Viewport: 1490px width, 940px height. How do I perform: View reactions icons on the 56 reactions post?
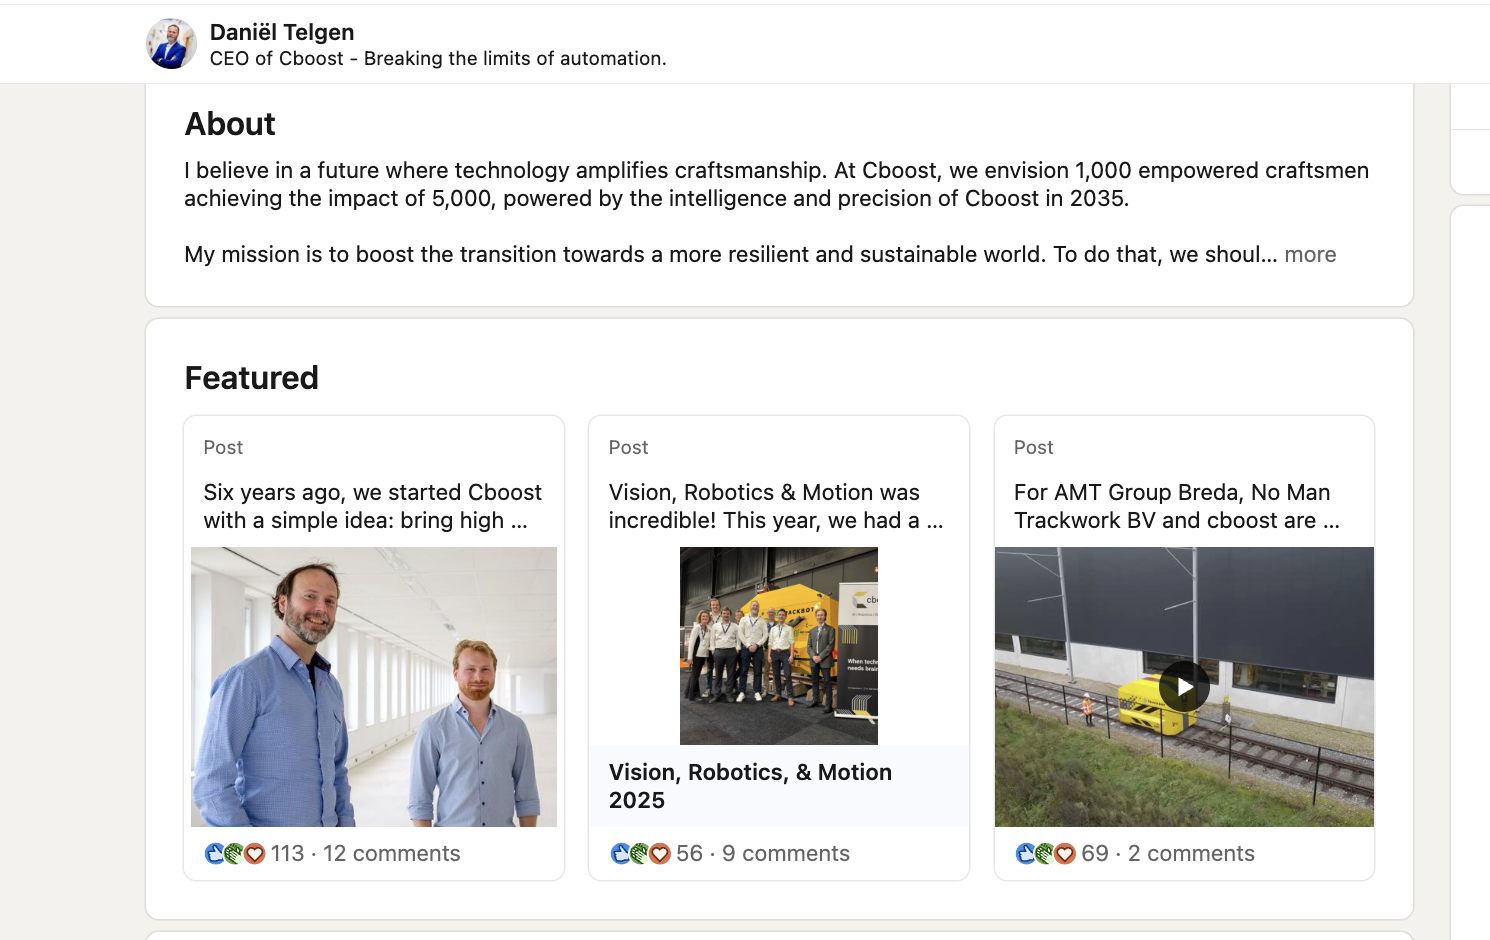point(640,854)
